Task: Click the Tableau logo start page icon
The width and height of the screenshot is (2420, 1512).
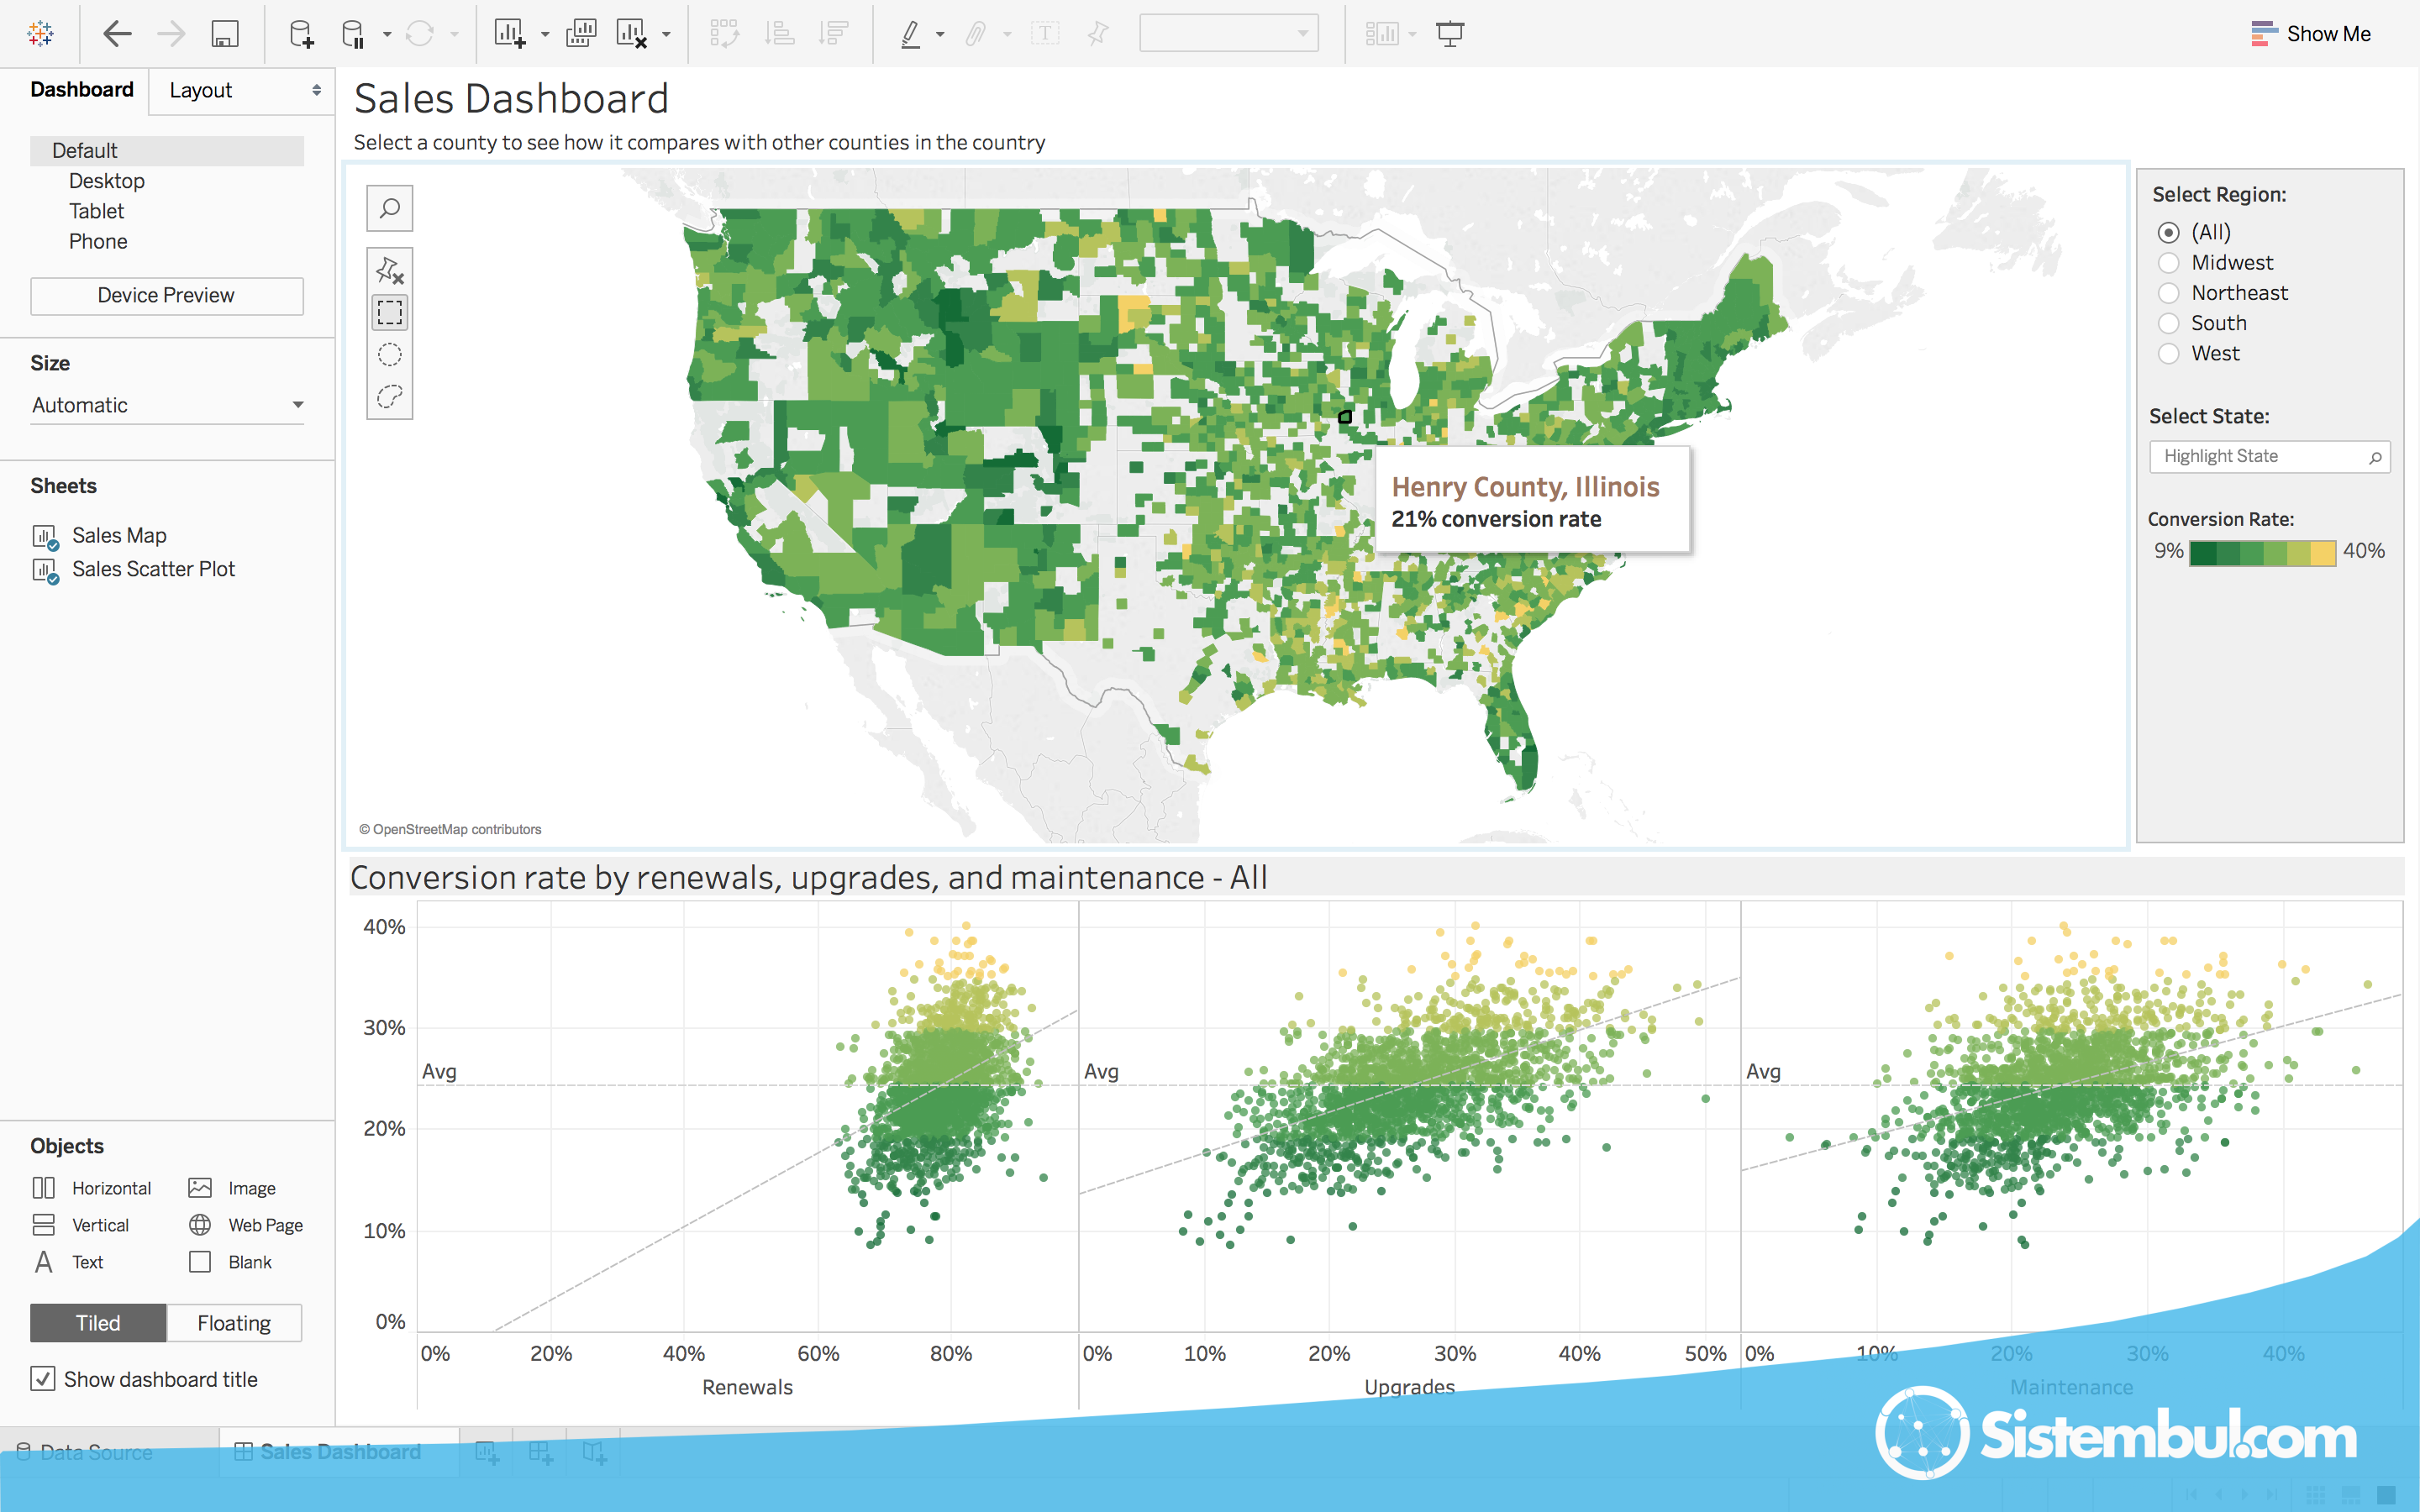Action: [40, 34]
